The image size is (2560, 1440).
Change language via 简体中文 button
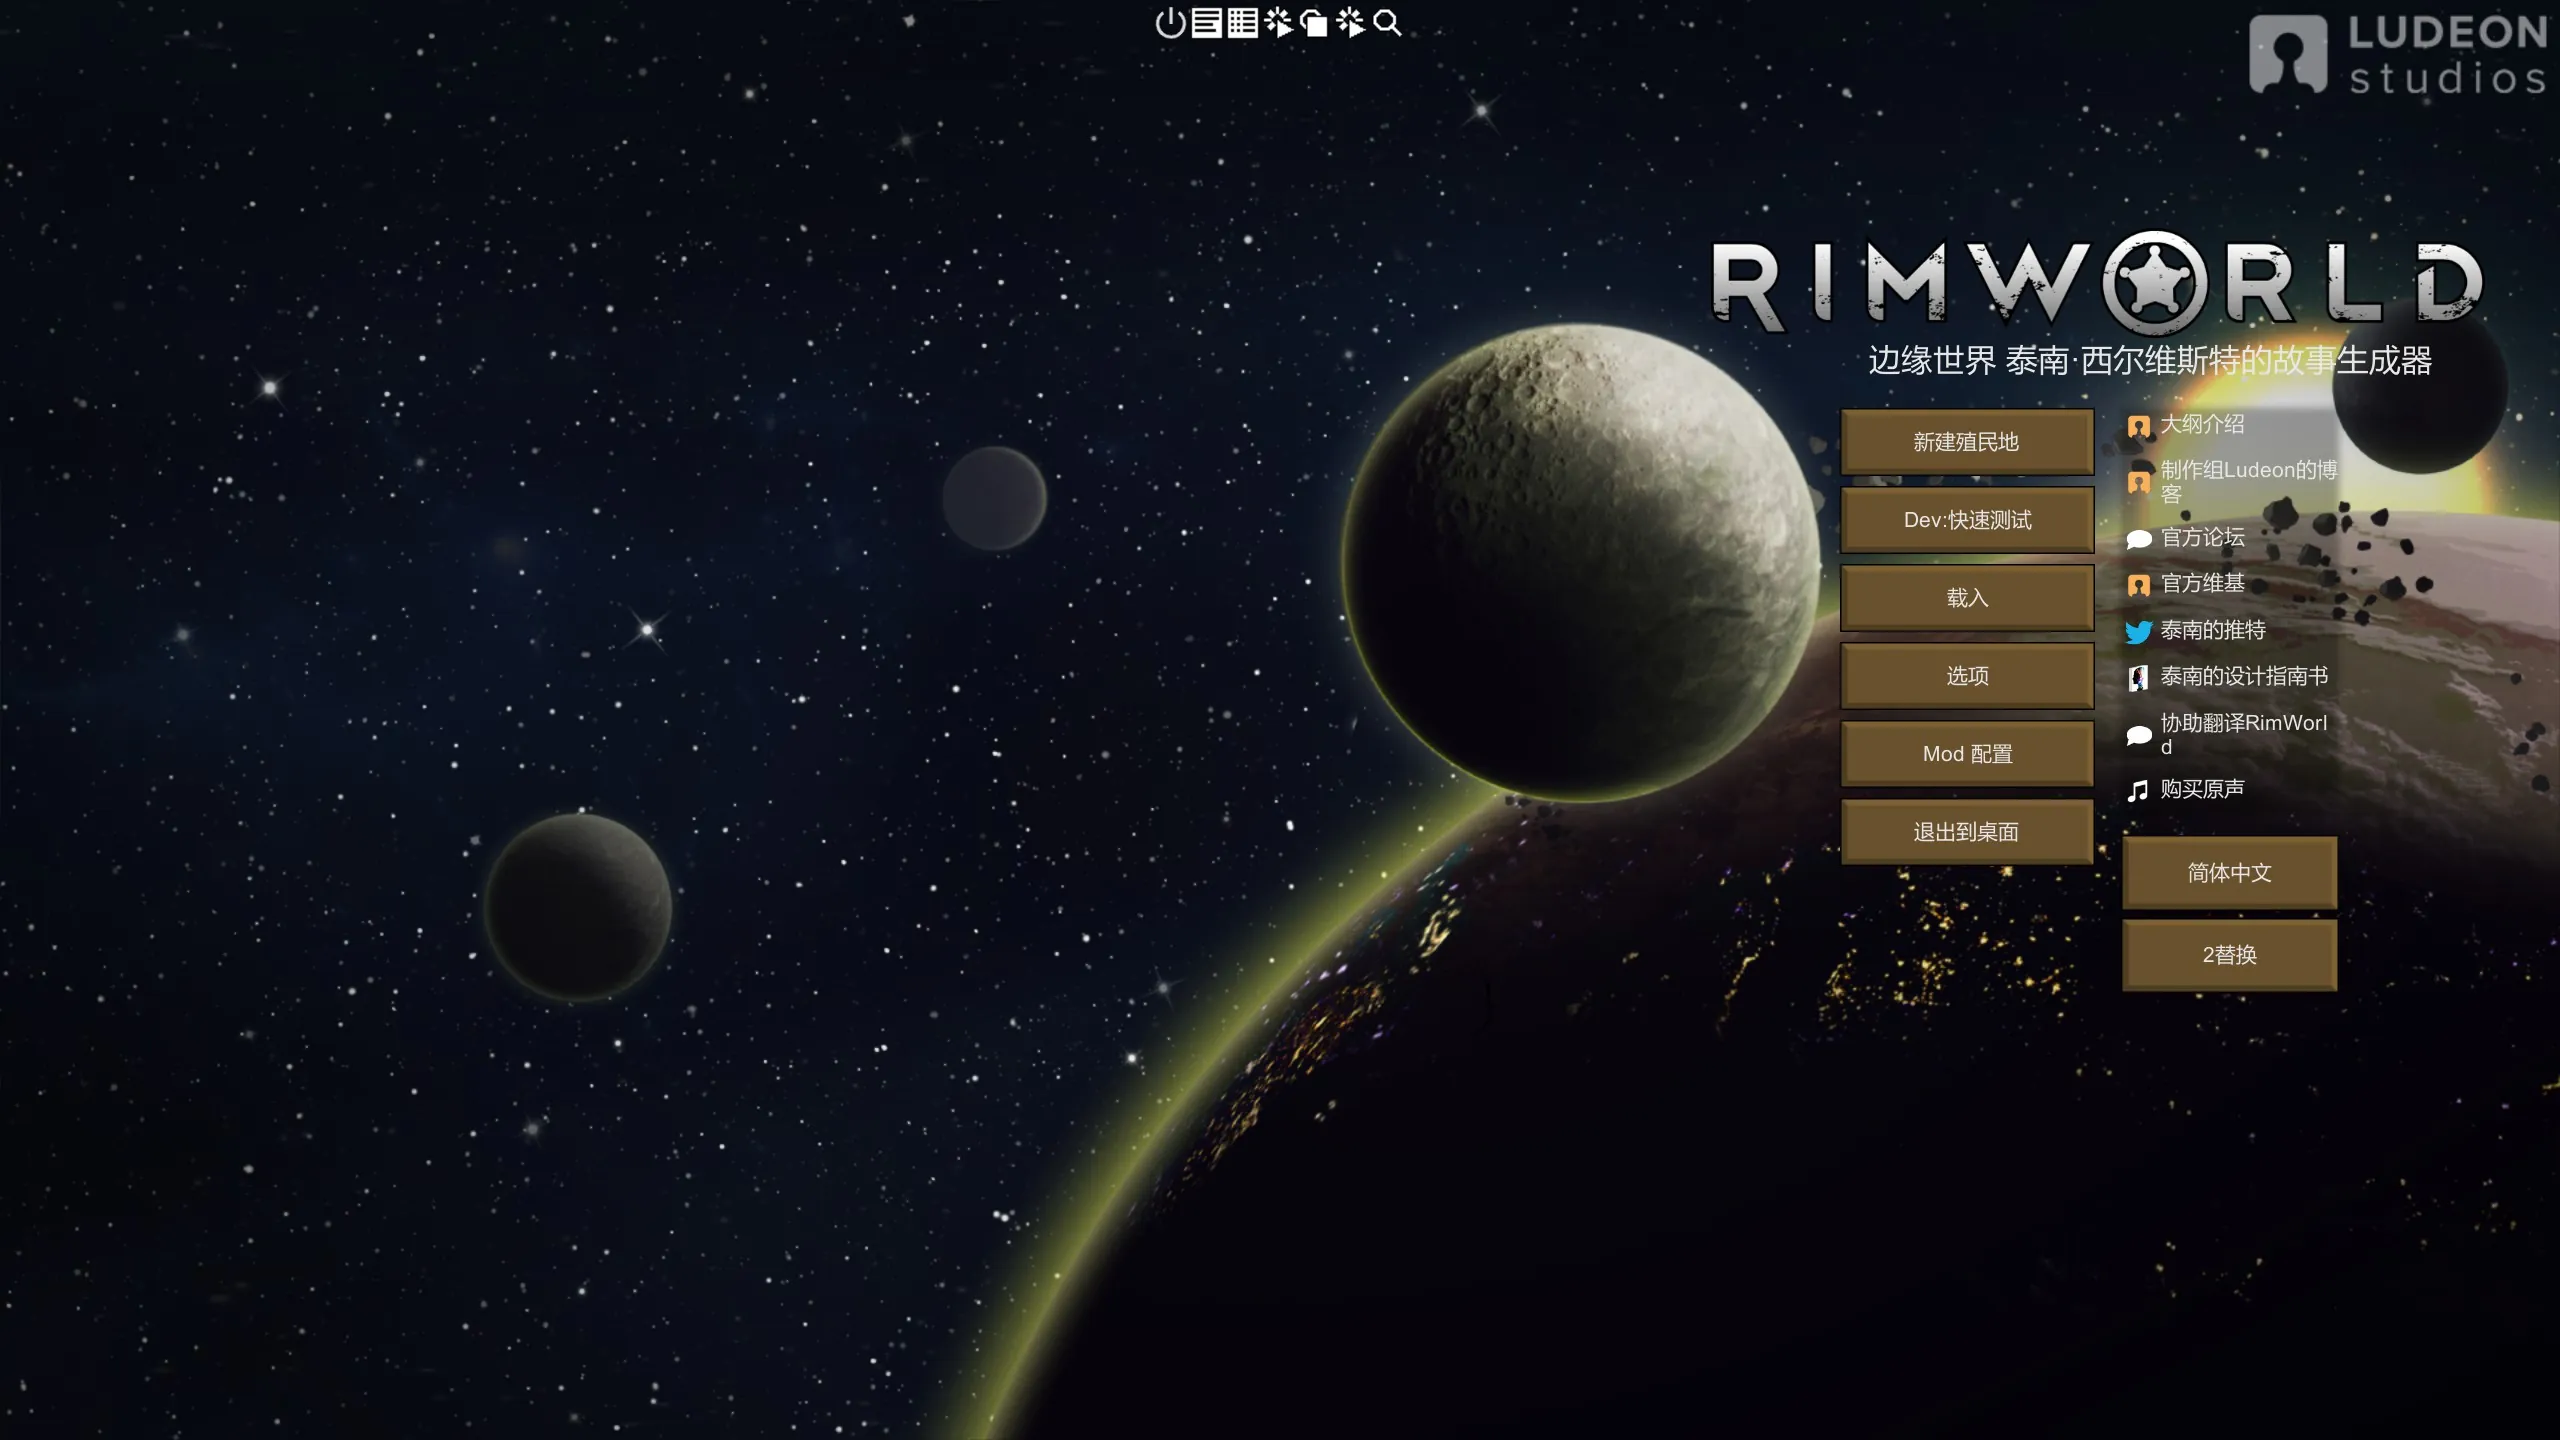click(x=2229, y=873)
